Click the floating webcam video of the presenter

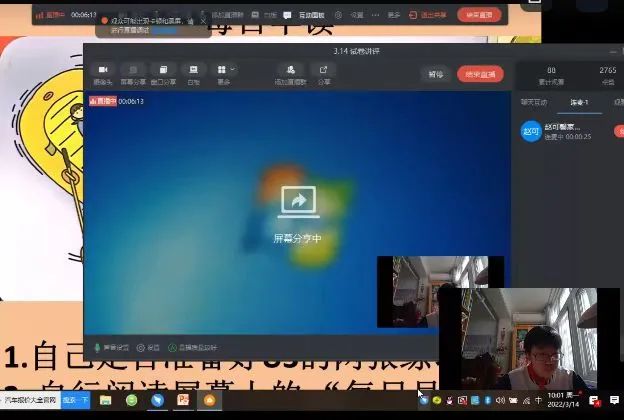(529, 339)
